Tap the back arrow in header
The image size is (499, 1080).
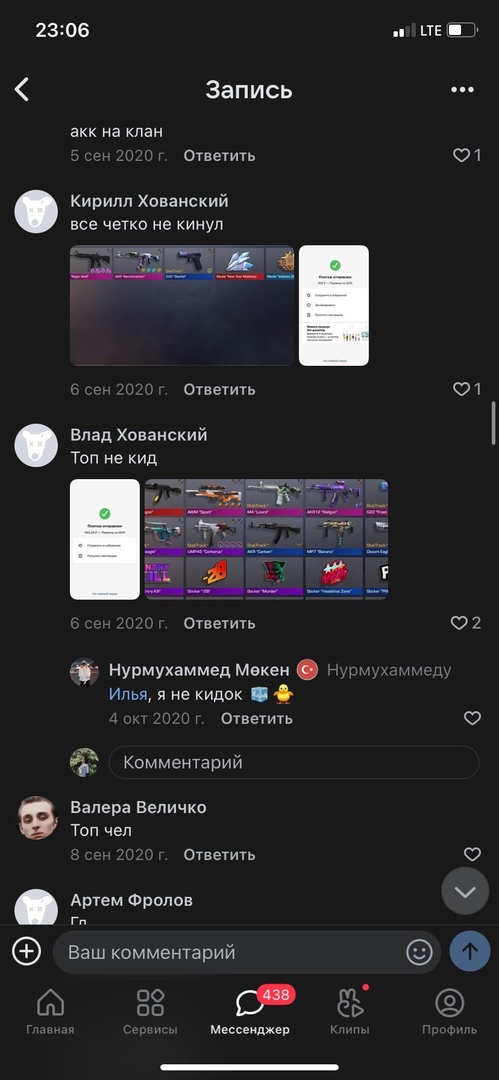point(22,90)
